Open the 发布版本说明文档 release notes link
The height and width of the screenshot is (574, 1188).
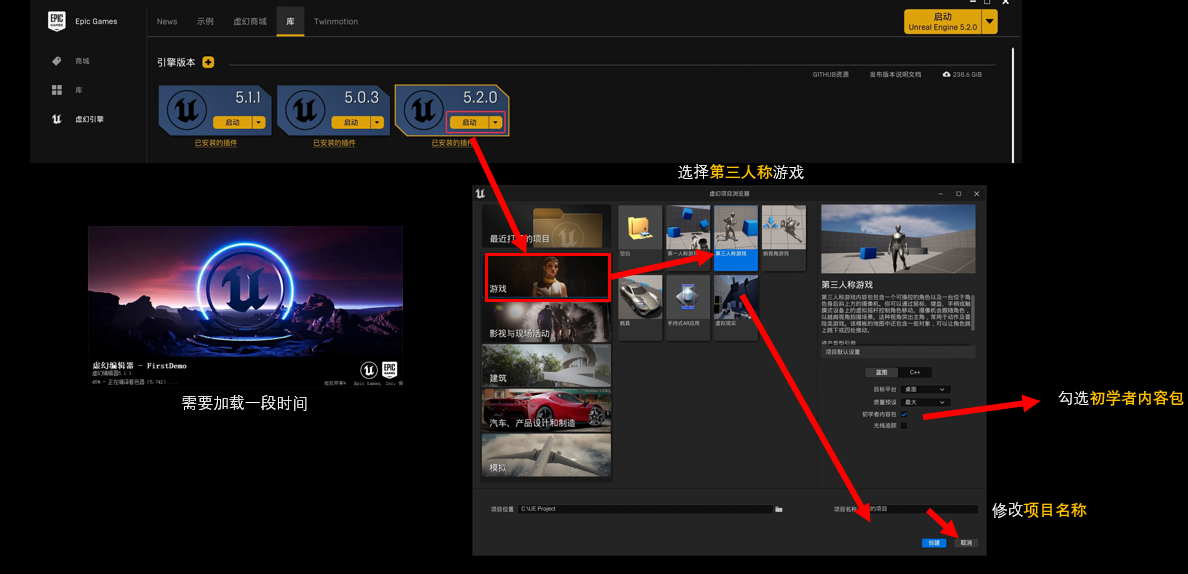(895, 75)
